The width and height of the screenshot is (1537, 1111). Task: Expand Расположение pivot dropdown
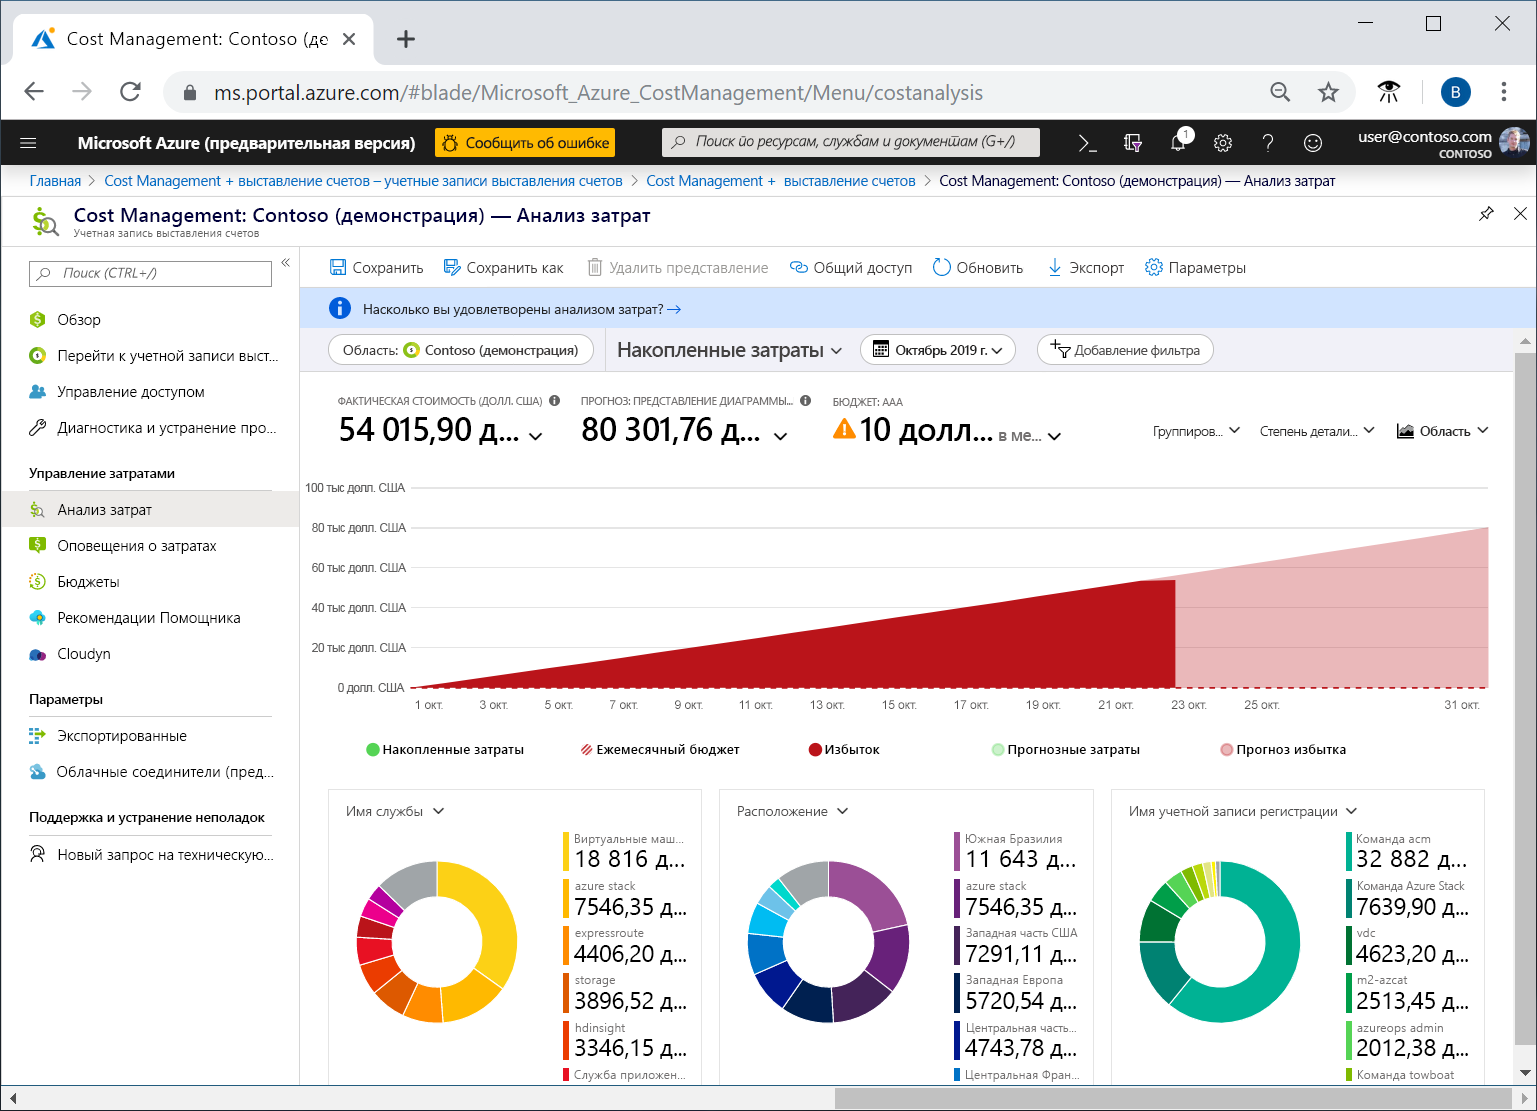click(x=792, y=811)
